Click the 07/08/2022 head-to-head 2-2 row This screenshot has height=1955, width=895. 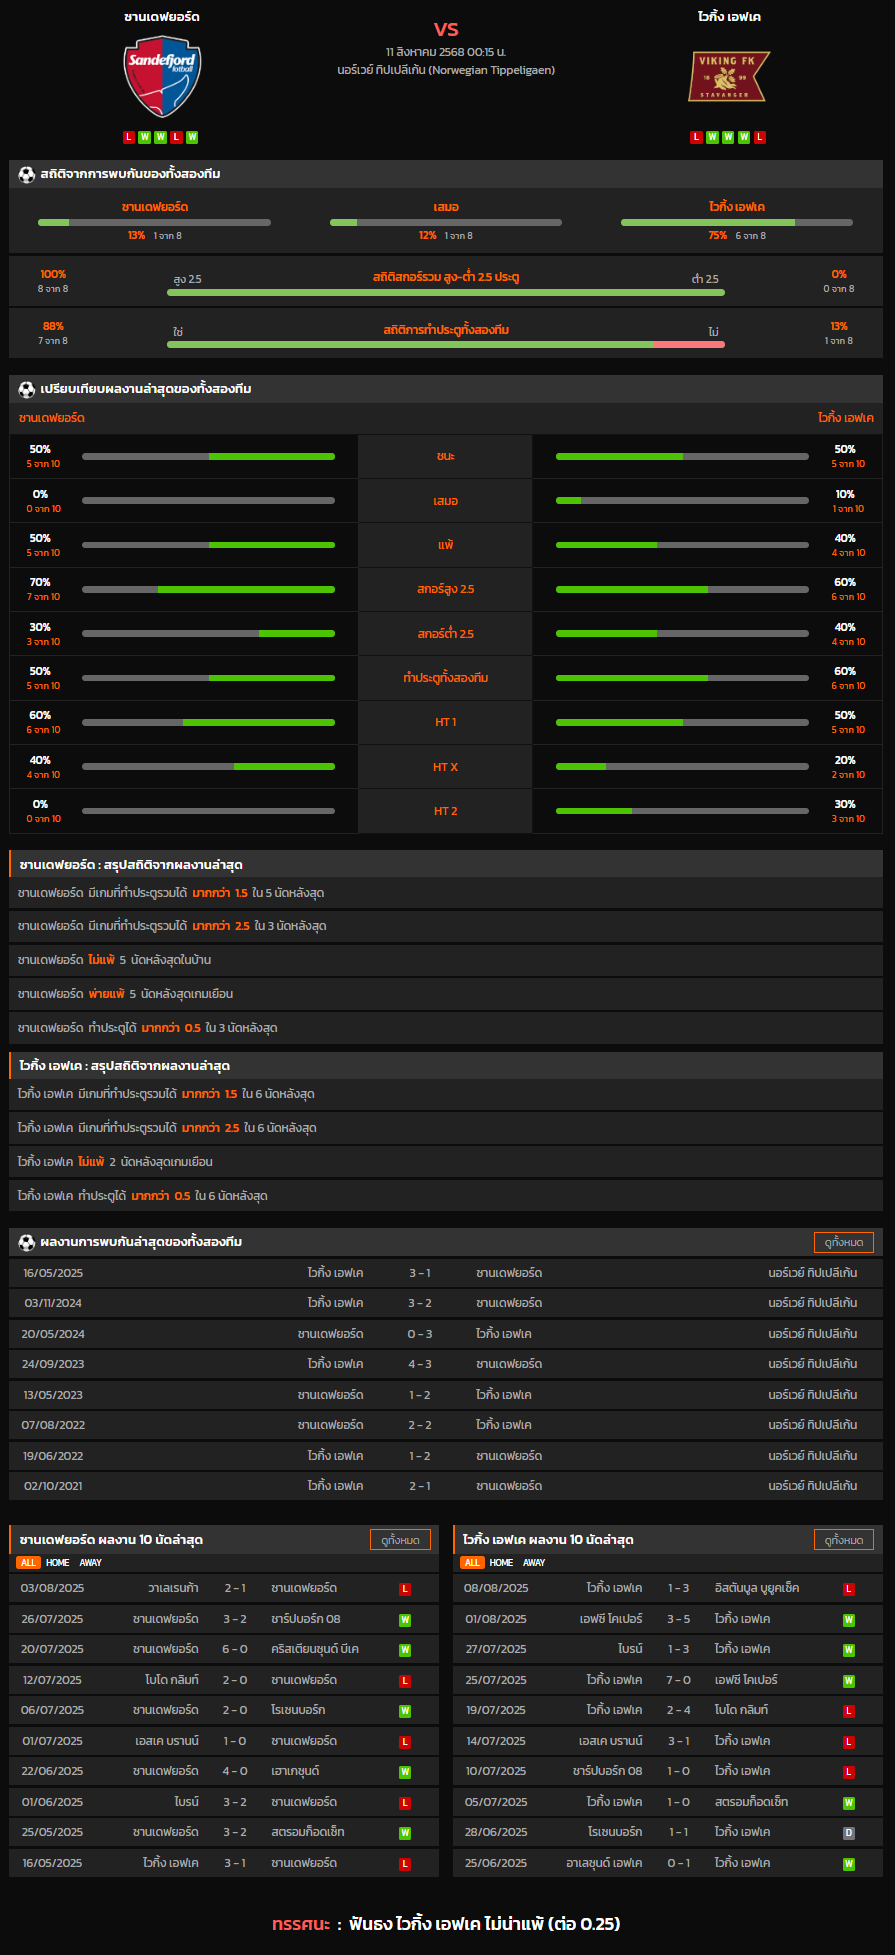(446, 1425)
